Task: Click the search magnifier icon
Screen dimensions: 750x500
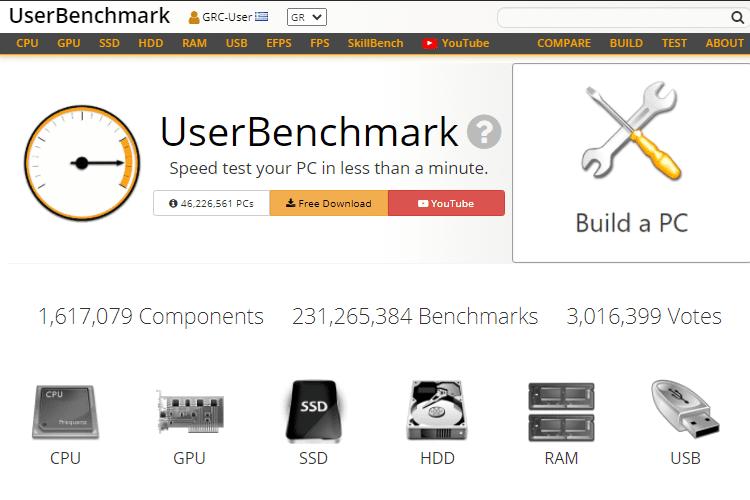Action: (737, 18)
